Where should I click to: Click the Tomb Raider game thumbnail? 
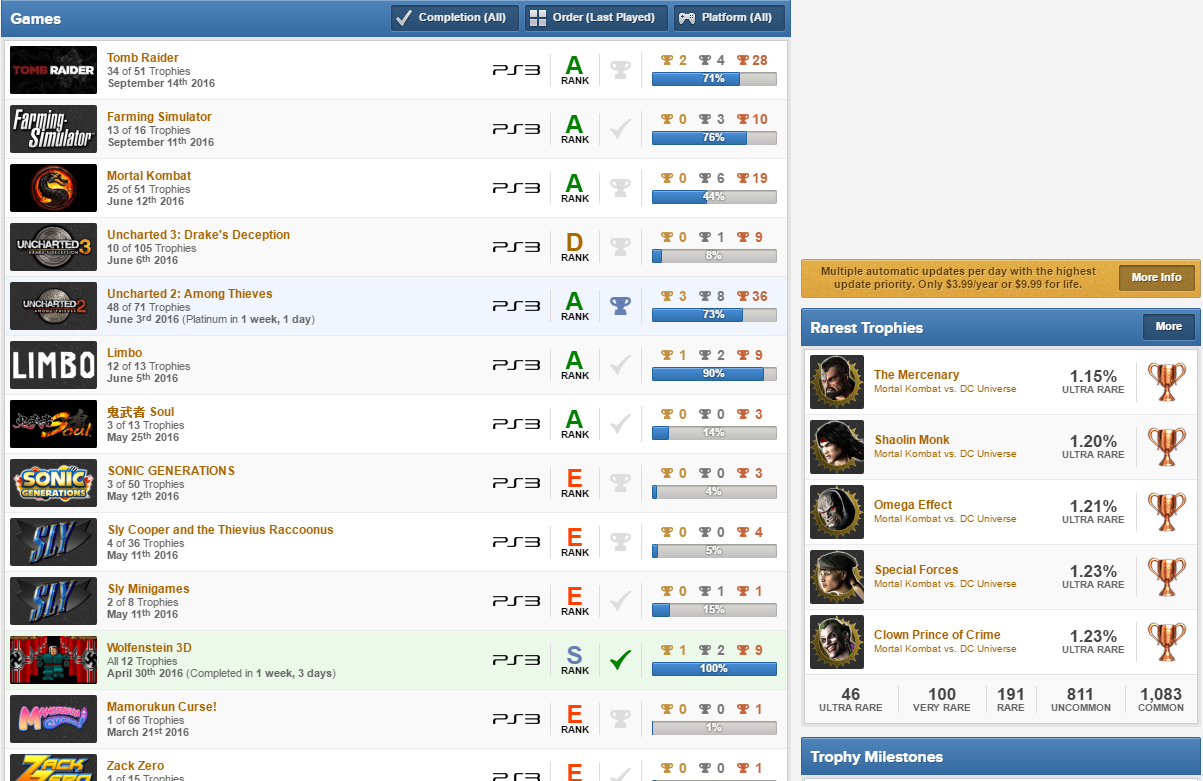pos(52,70)
